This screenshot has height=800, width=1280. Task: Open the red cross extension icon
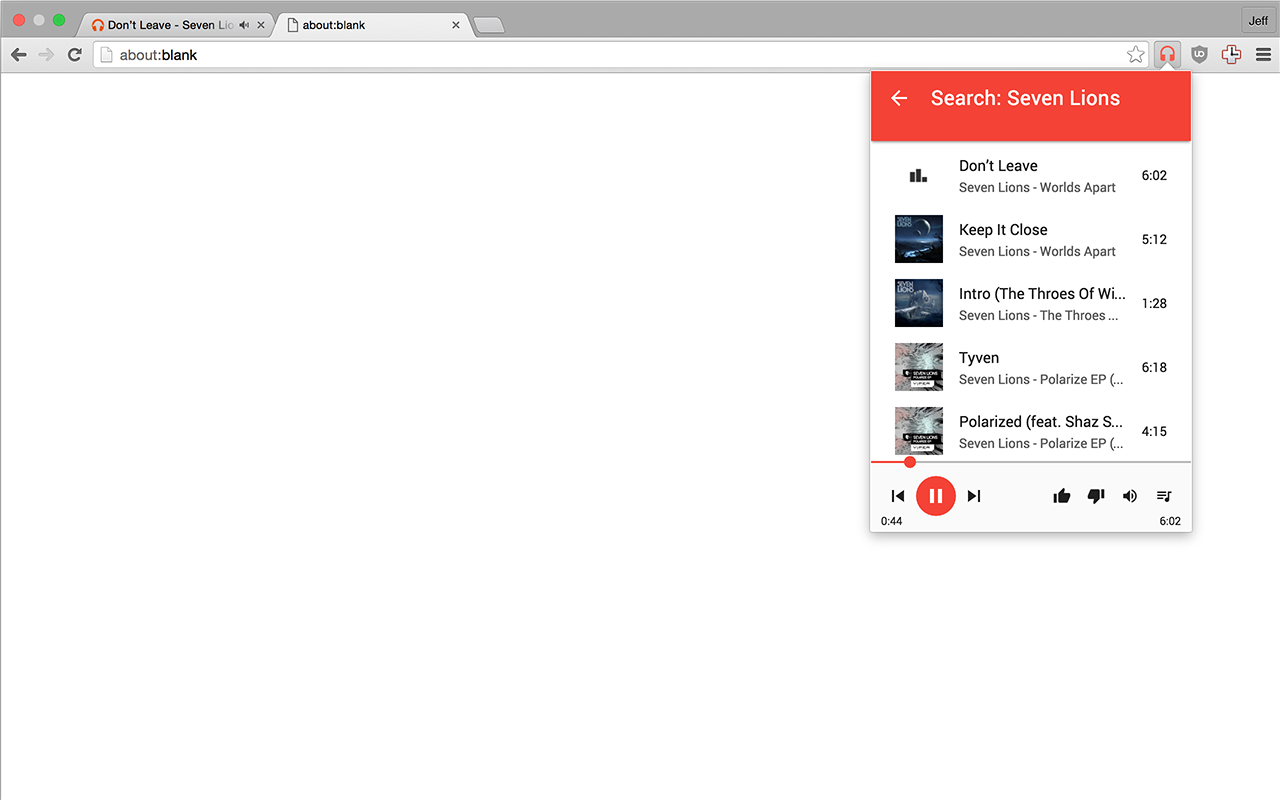pos(1231,55)
